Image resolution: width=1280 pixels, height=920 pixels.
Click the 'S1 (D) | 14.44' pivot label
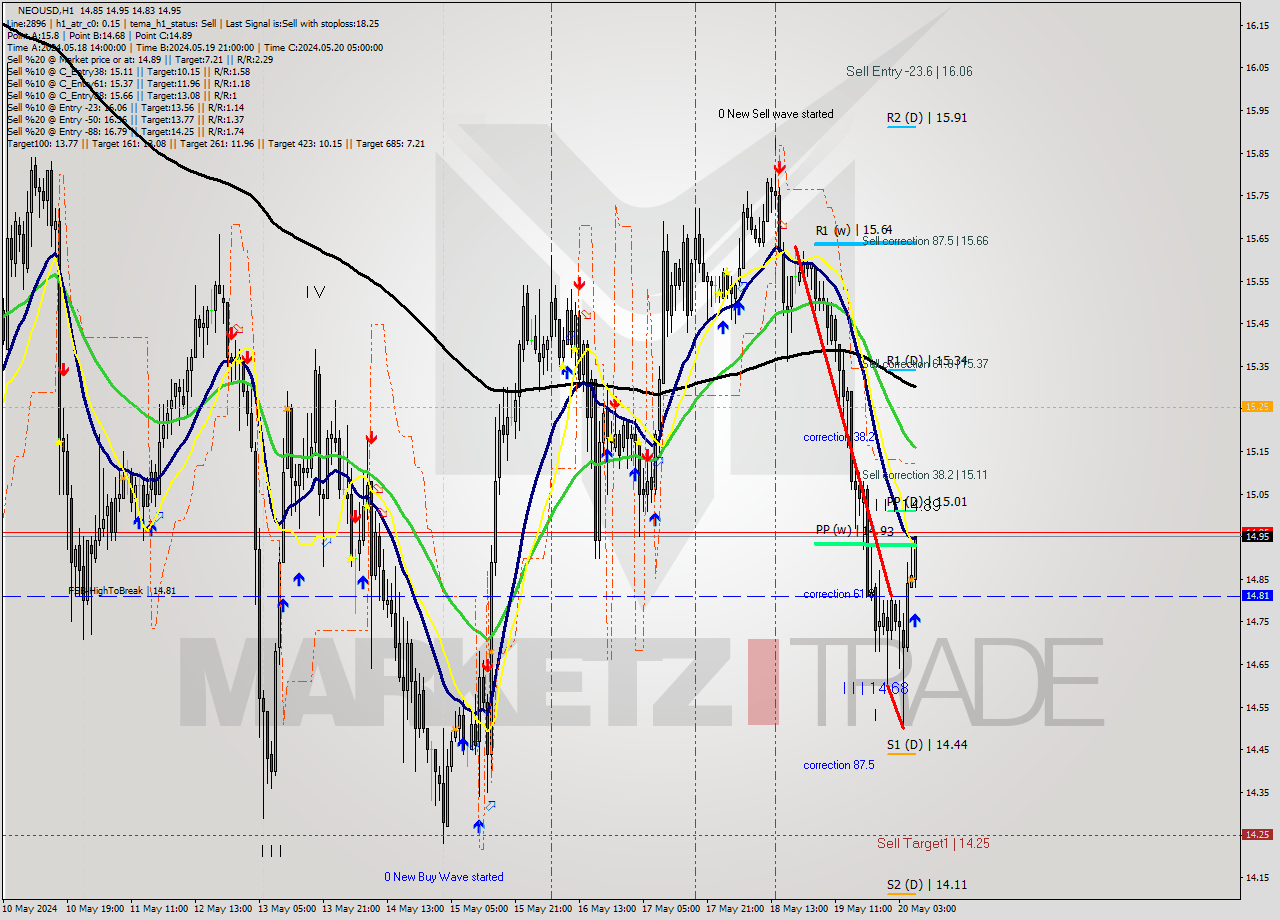point(927,744)
